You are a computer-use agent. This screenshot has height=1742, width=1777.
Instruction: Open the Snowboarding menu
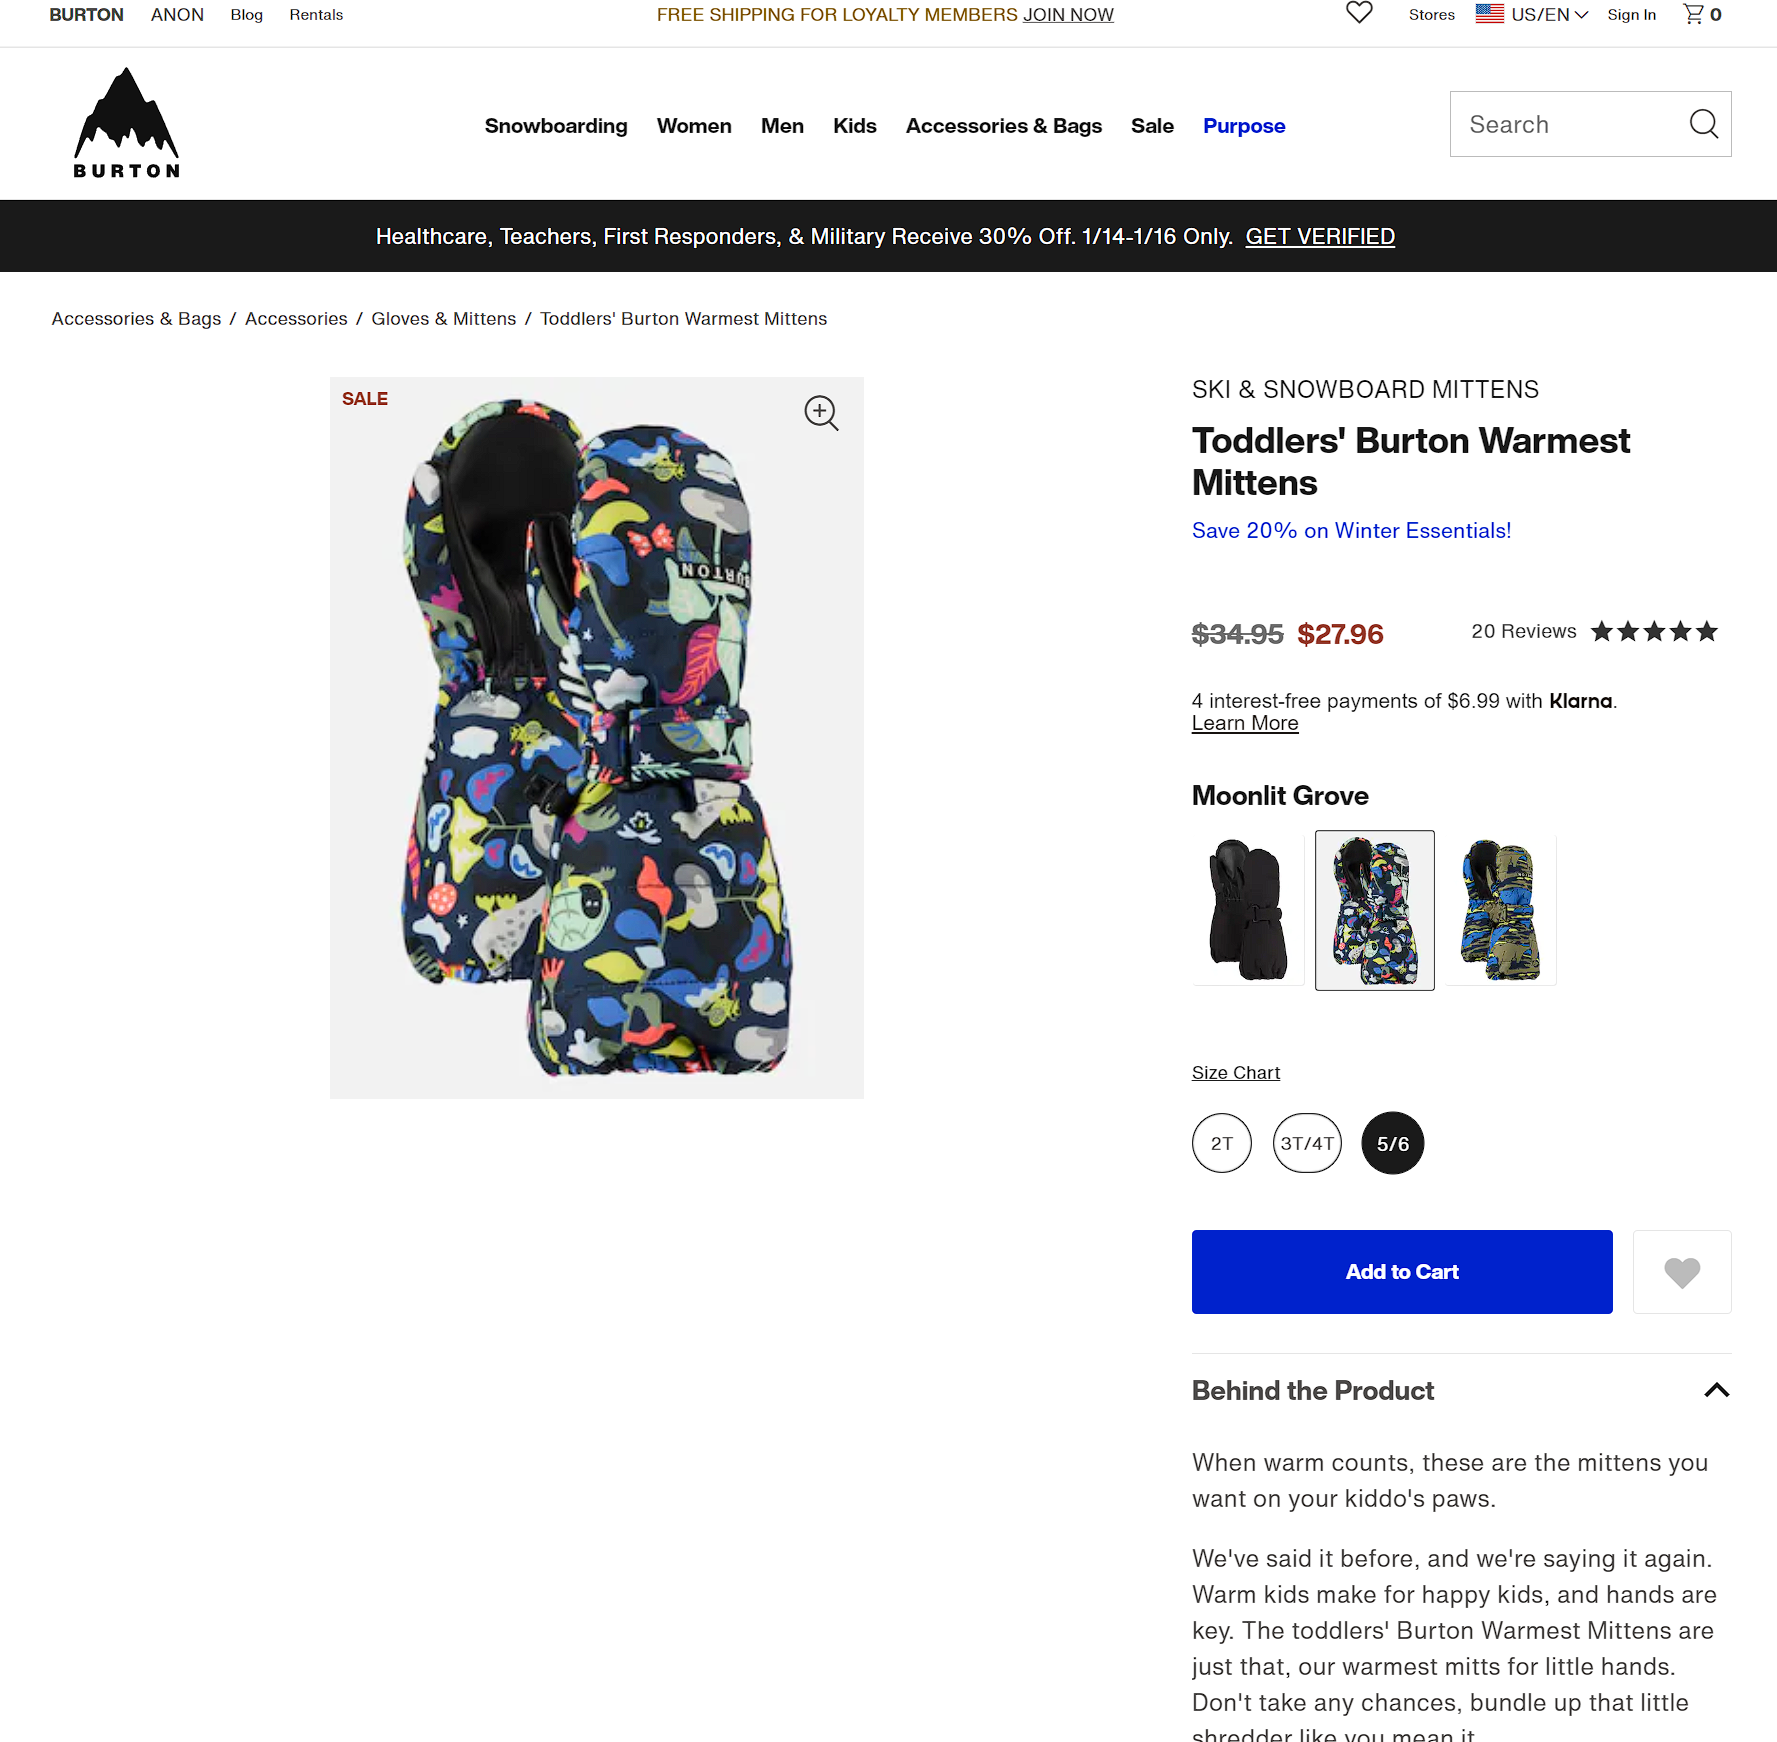[x=556, y=126]
